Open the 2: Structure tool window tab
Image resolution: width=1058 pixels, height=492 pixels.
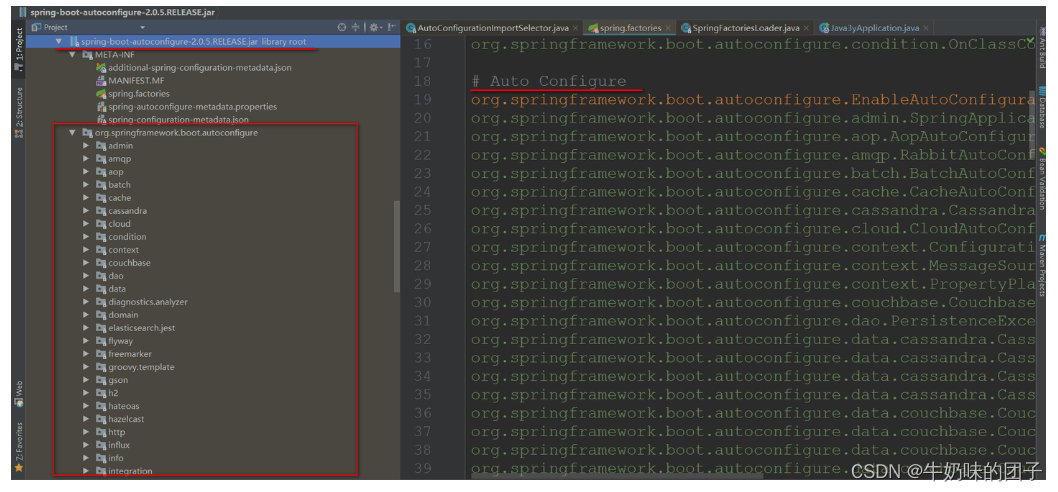point(19,111)
